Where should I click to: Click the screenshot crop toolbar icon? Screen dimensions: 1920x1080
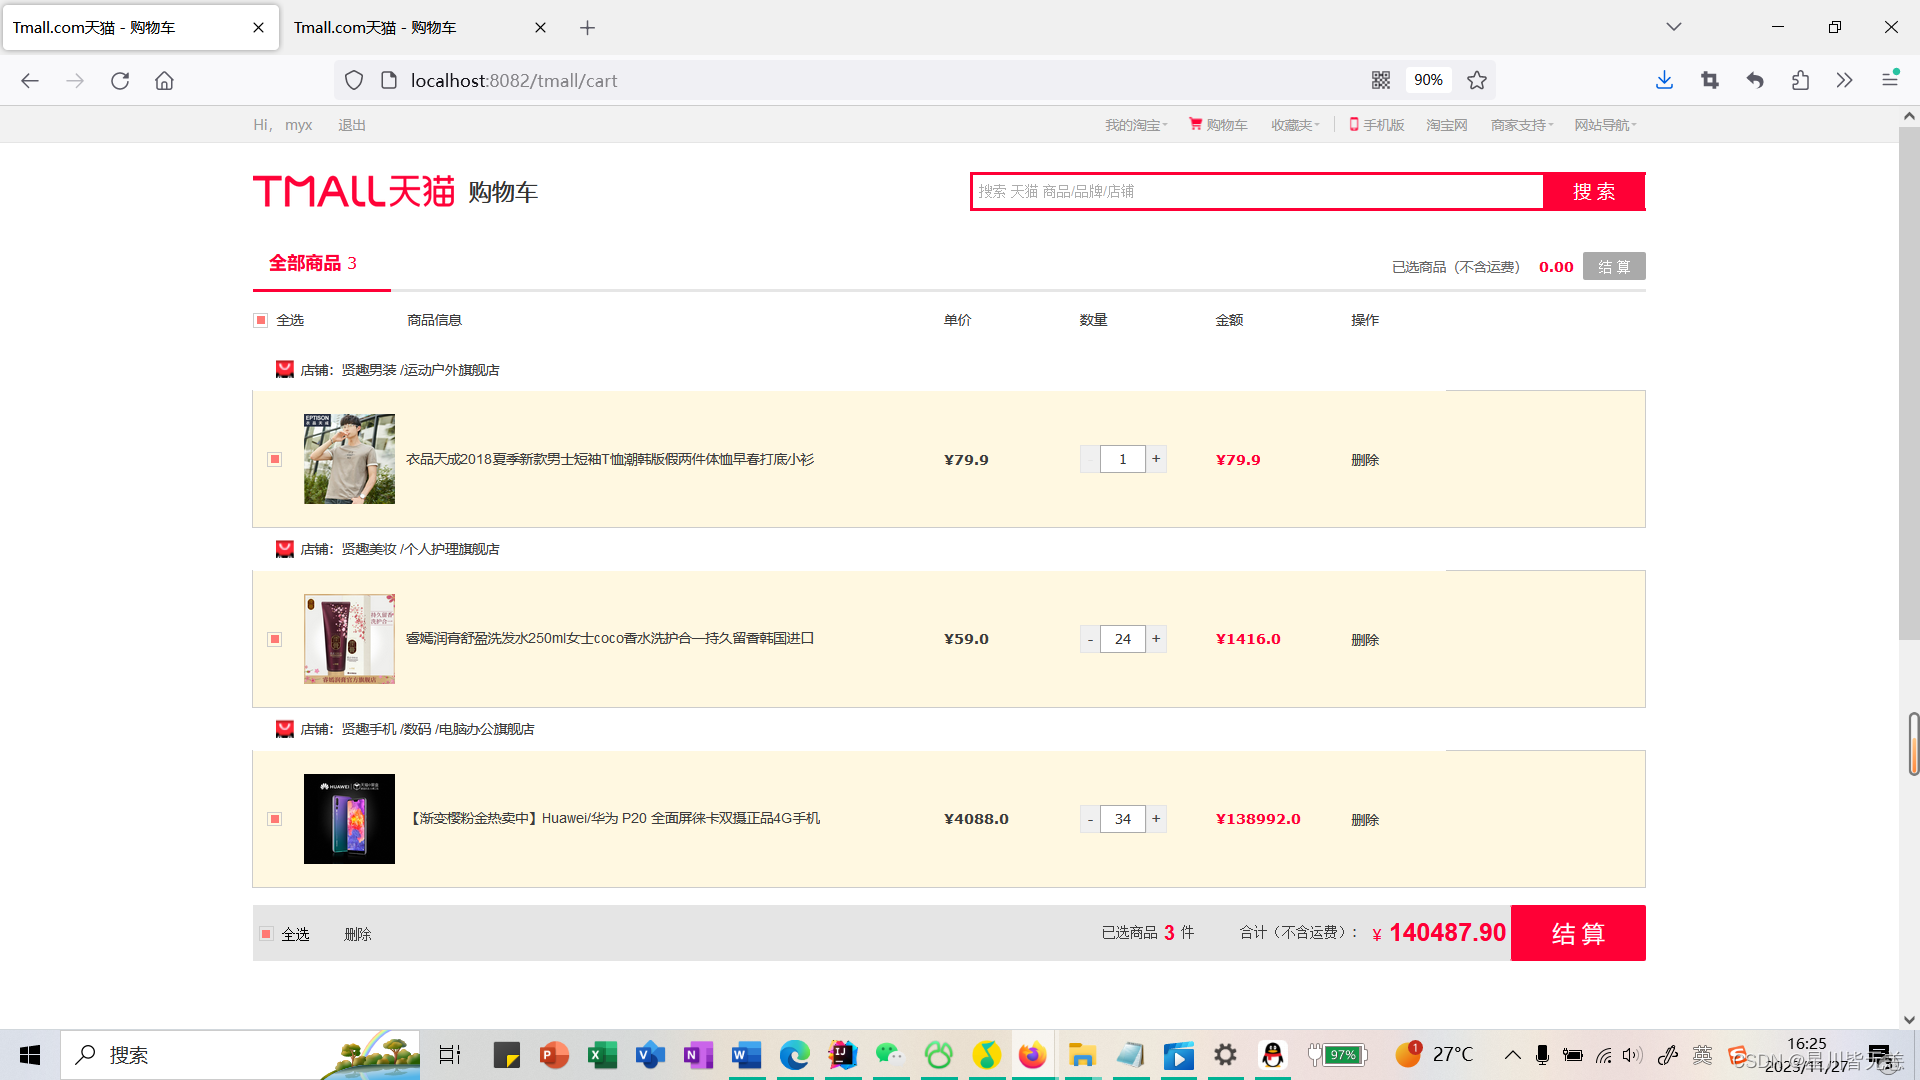point(1710,80)
